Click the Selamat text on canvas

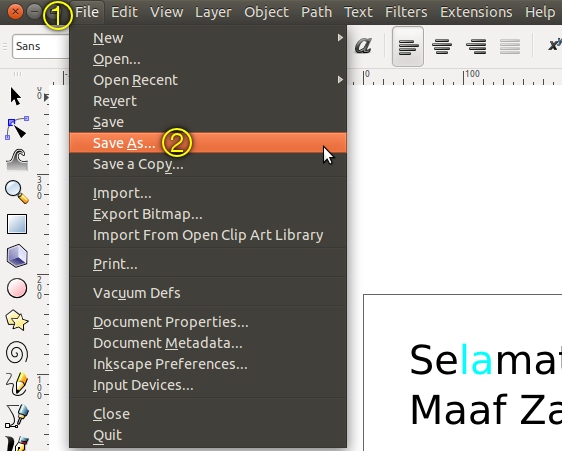(486, 360)
